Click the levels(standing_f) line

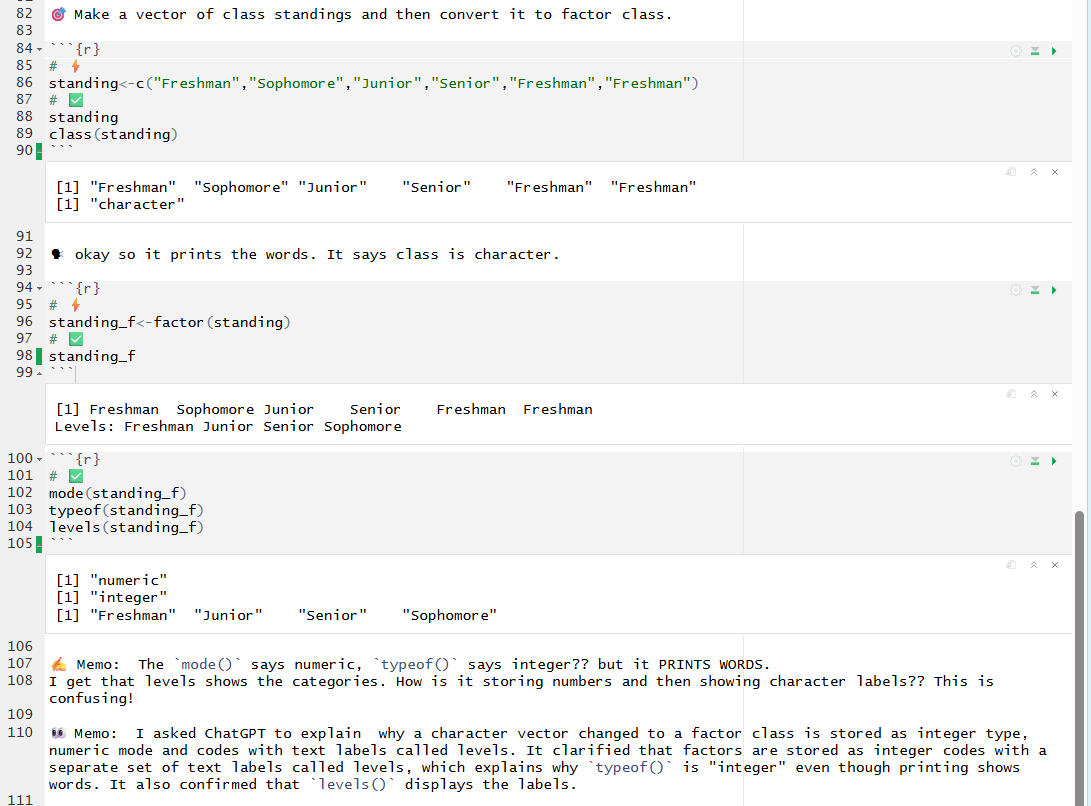(x=126, y=528)
